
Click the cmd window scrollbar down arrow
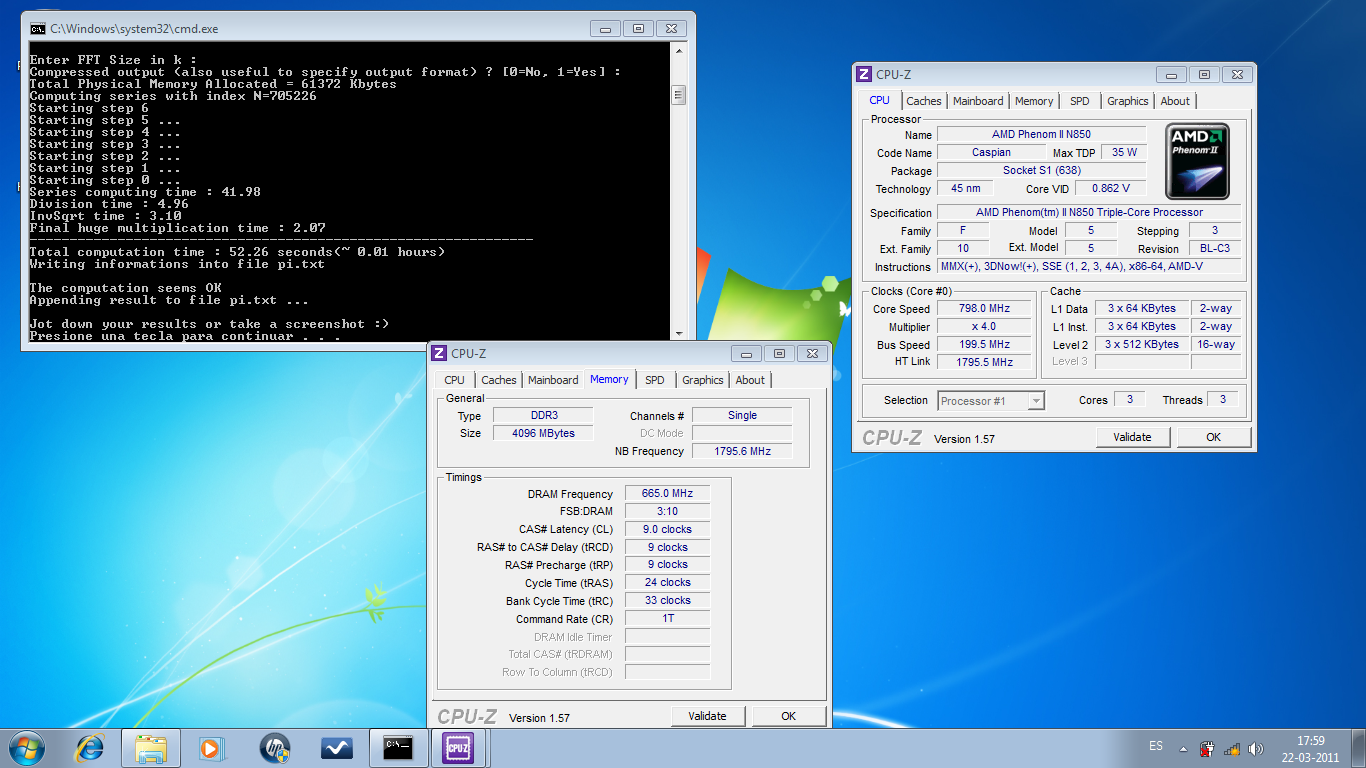click(x=678, y=333)
